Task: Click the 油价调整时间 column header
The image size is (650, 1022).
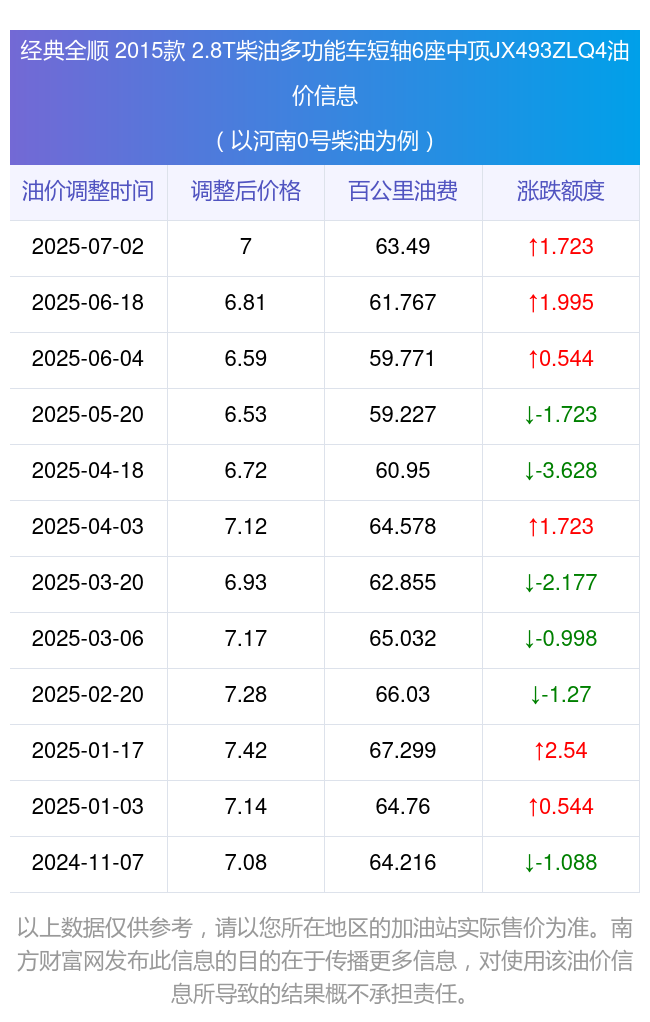Action: (x=88, y=191)
